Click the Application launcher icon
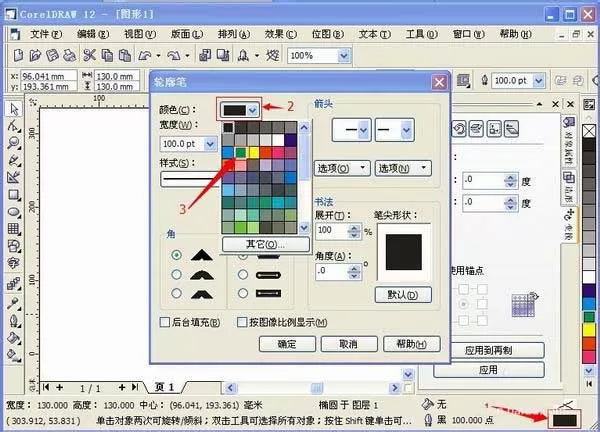This screenshot has width=600, height=432. pos(243,56)
